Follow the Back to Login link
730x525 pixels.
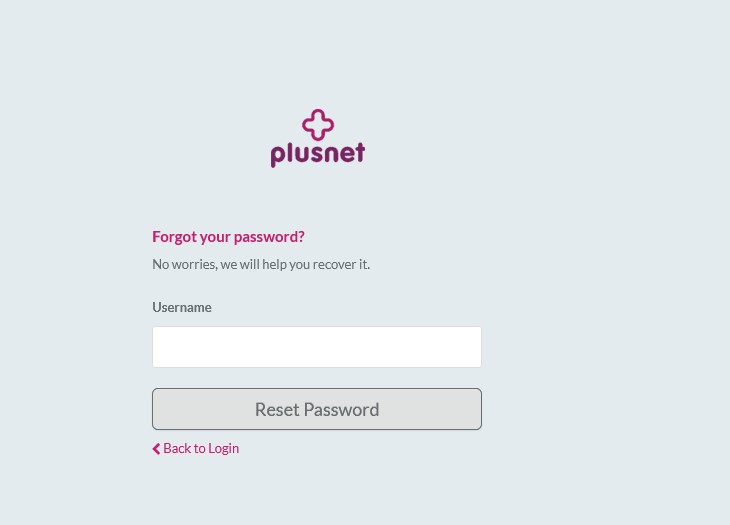click(200, 448)
